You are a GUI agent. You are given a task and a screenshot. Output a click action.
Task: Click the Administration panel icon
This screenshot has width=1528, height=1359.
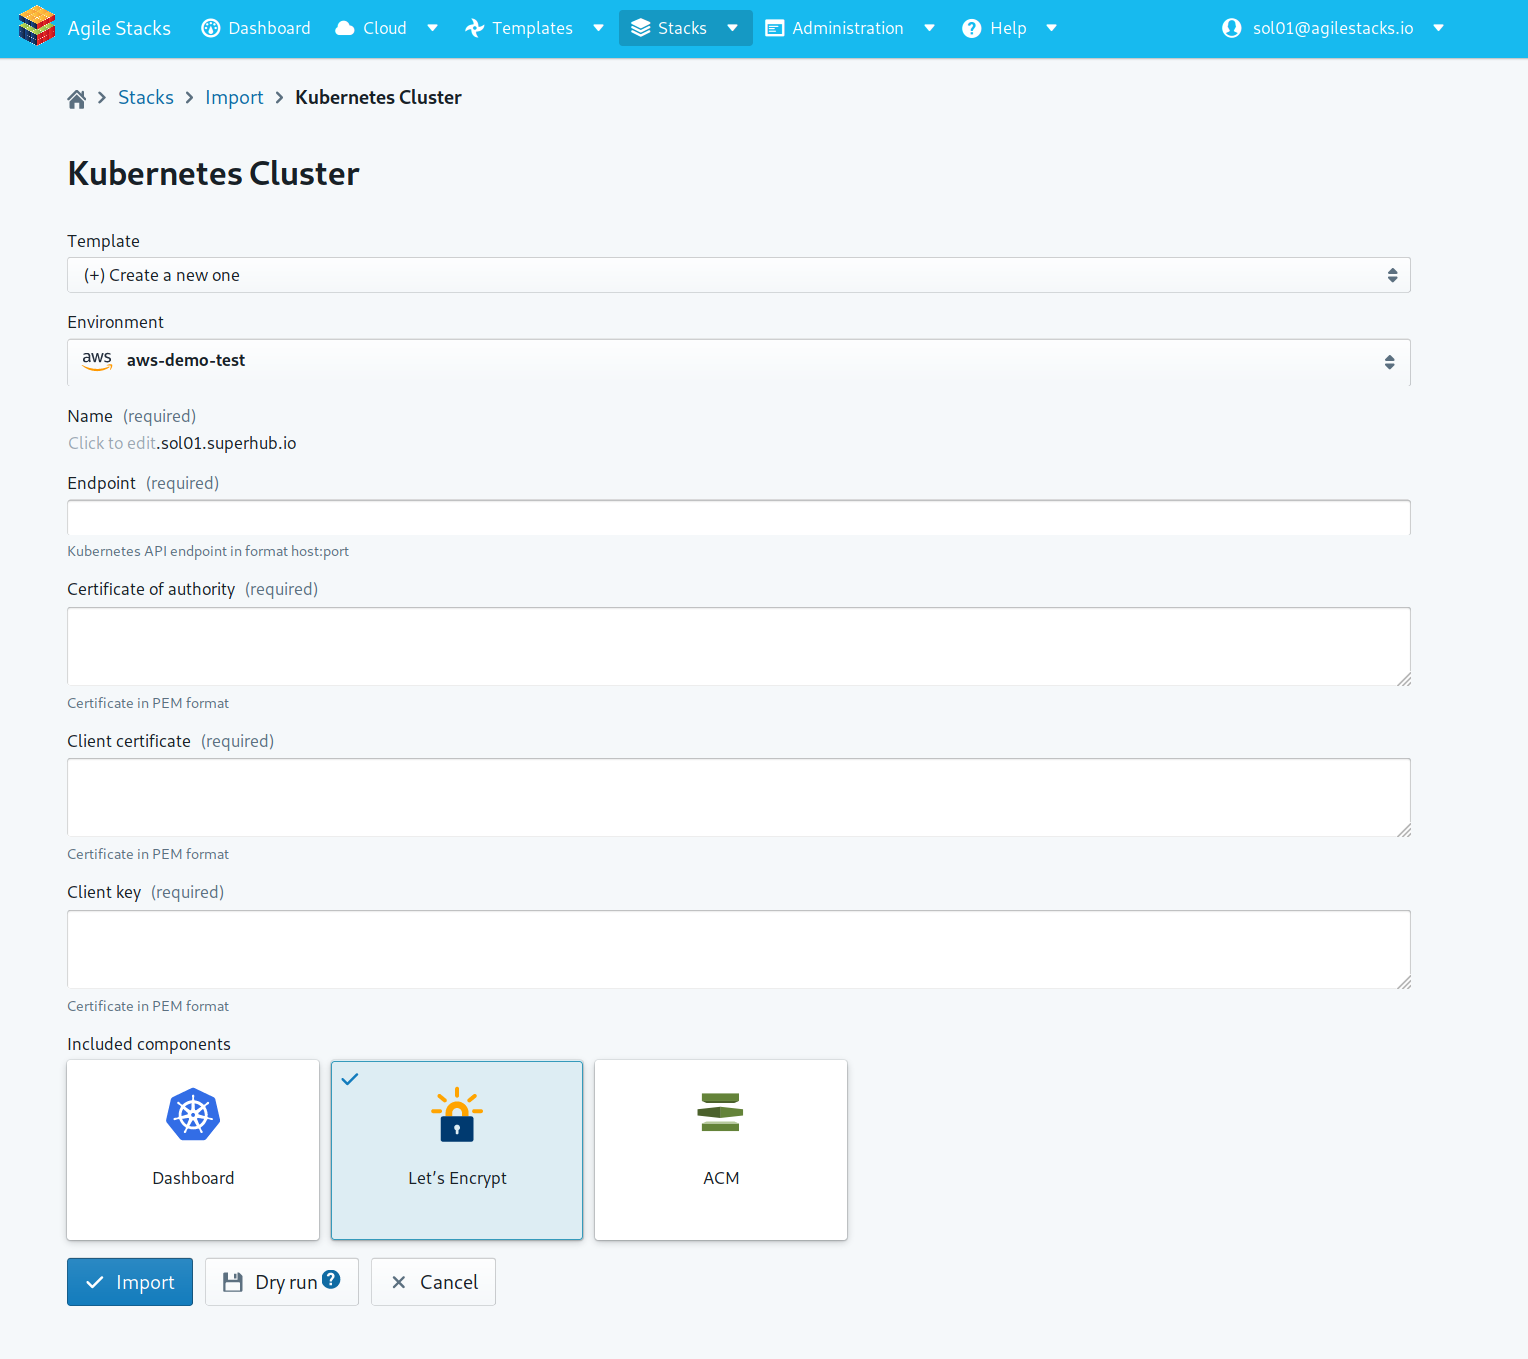pyautogui.click(x=774, y=28)
